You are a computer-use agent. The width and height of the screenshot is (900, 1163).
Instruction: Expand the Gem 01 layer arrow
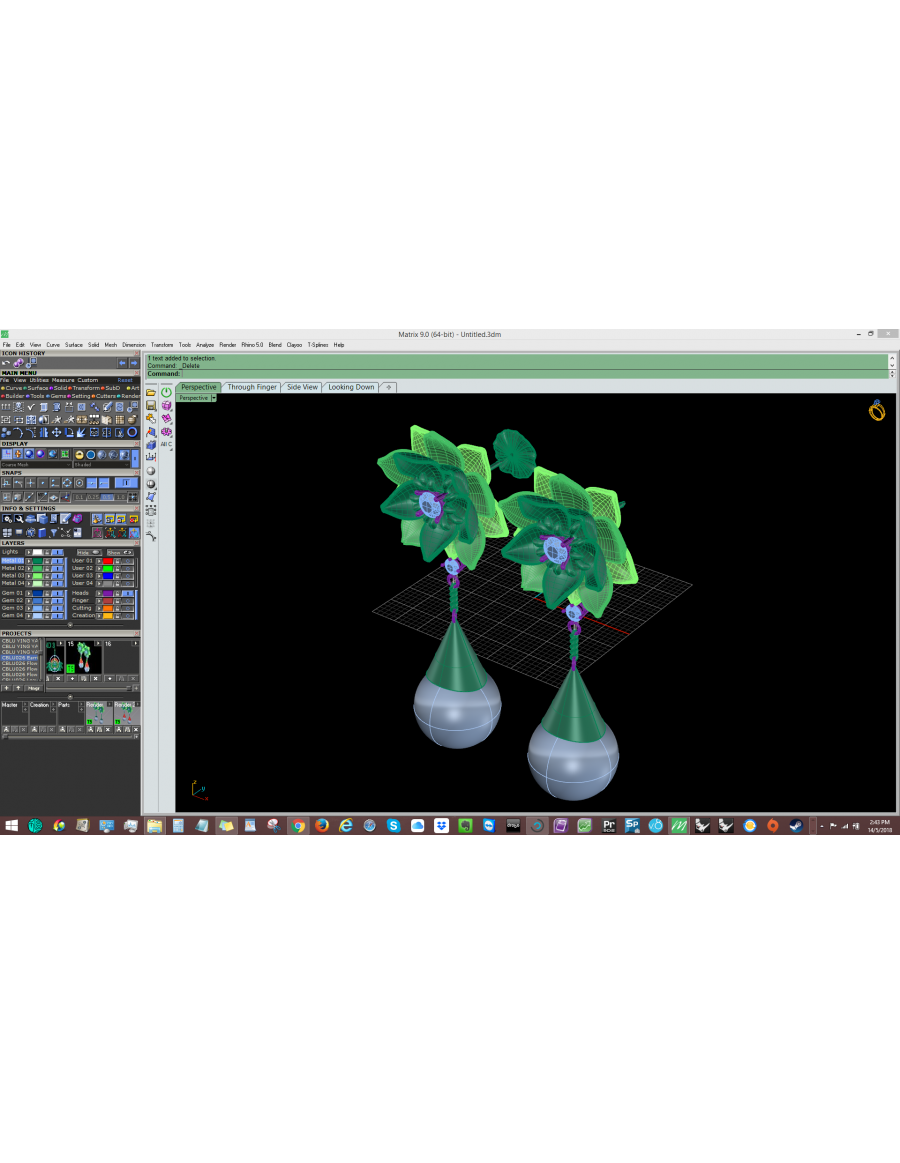(x=29, y=593)
